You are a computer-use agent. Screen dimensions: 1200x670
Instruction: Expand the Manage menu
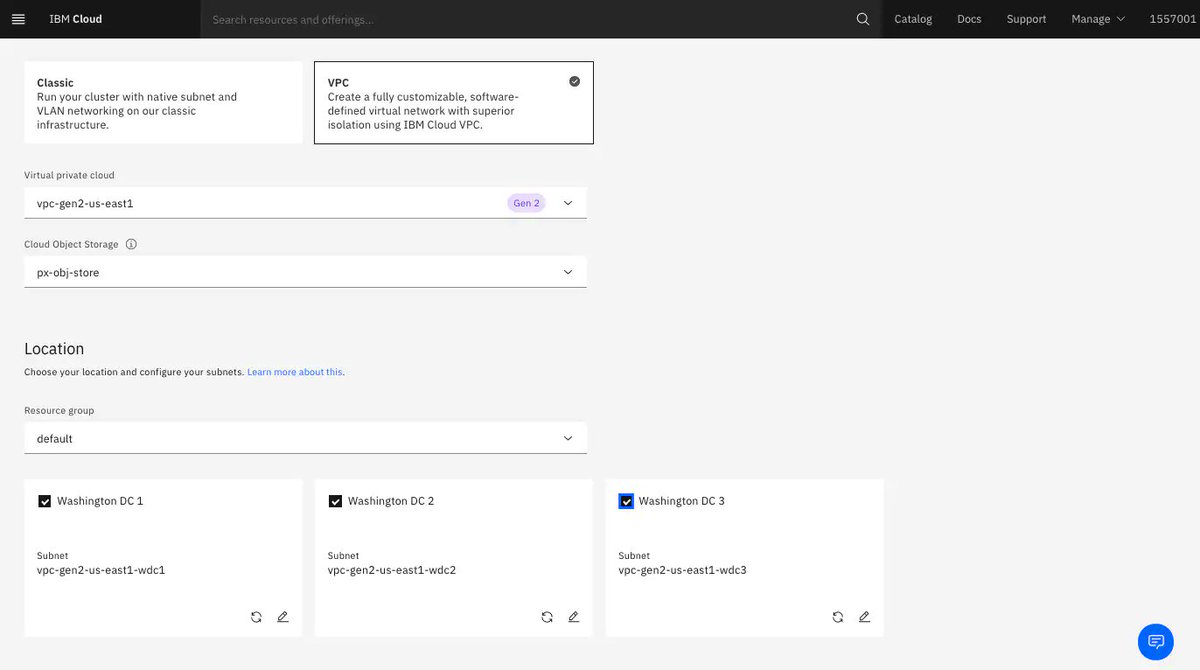[1098, 19]
